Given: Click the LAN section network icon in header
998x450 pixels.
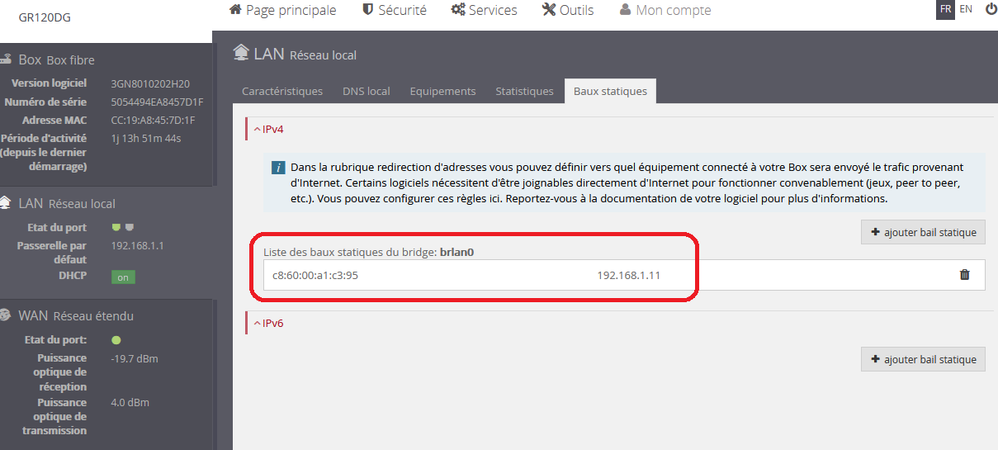Looking at the screenshot, I should 240,53.
